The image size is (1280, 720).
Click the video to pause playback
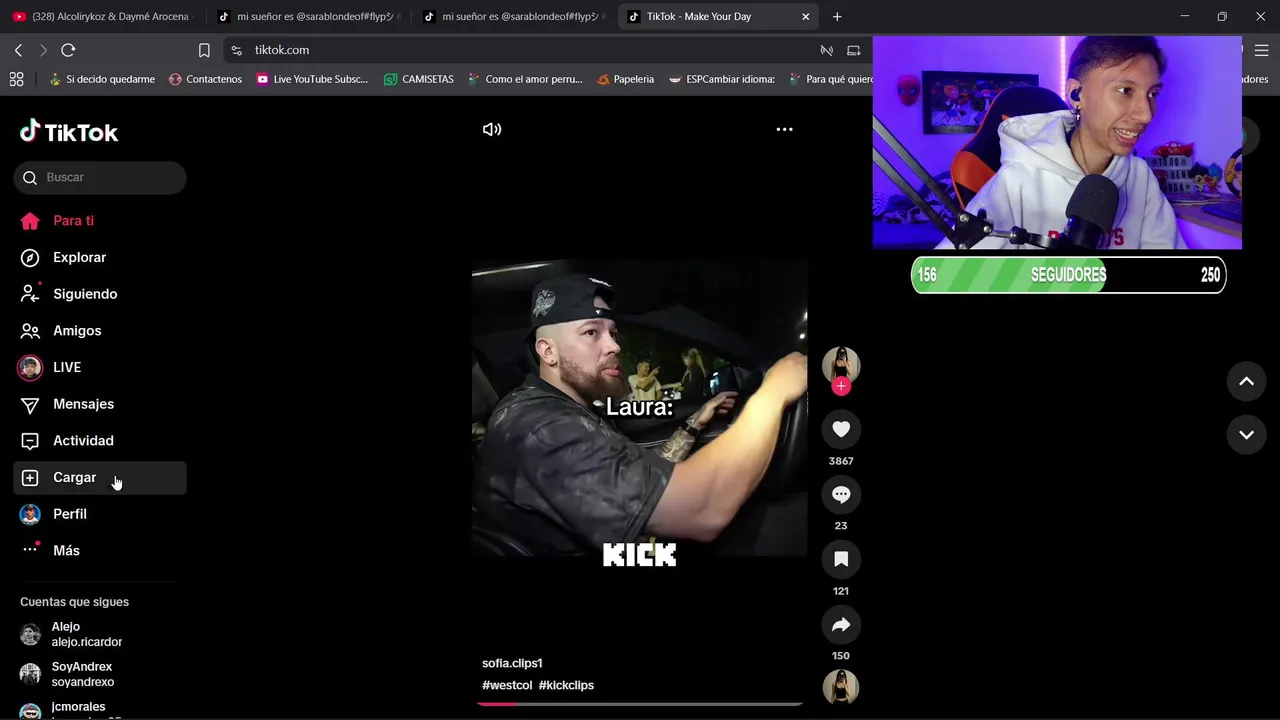click(x=639, y=408)
